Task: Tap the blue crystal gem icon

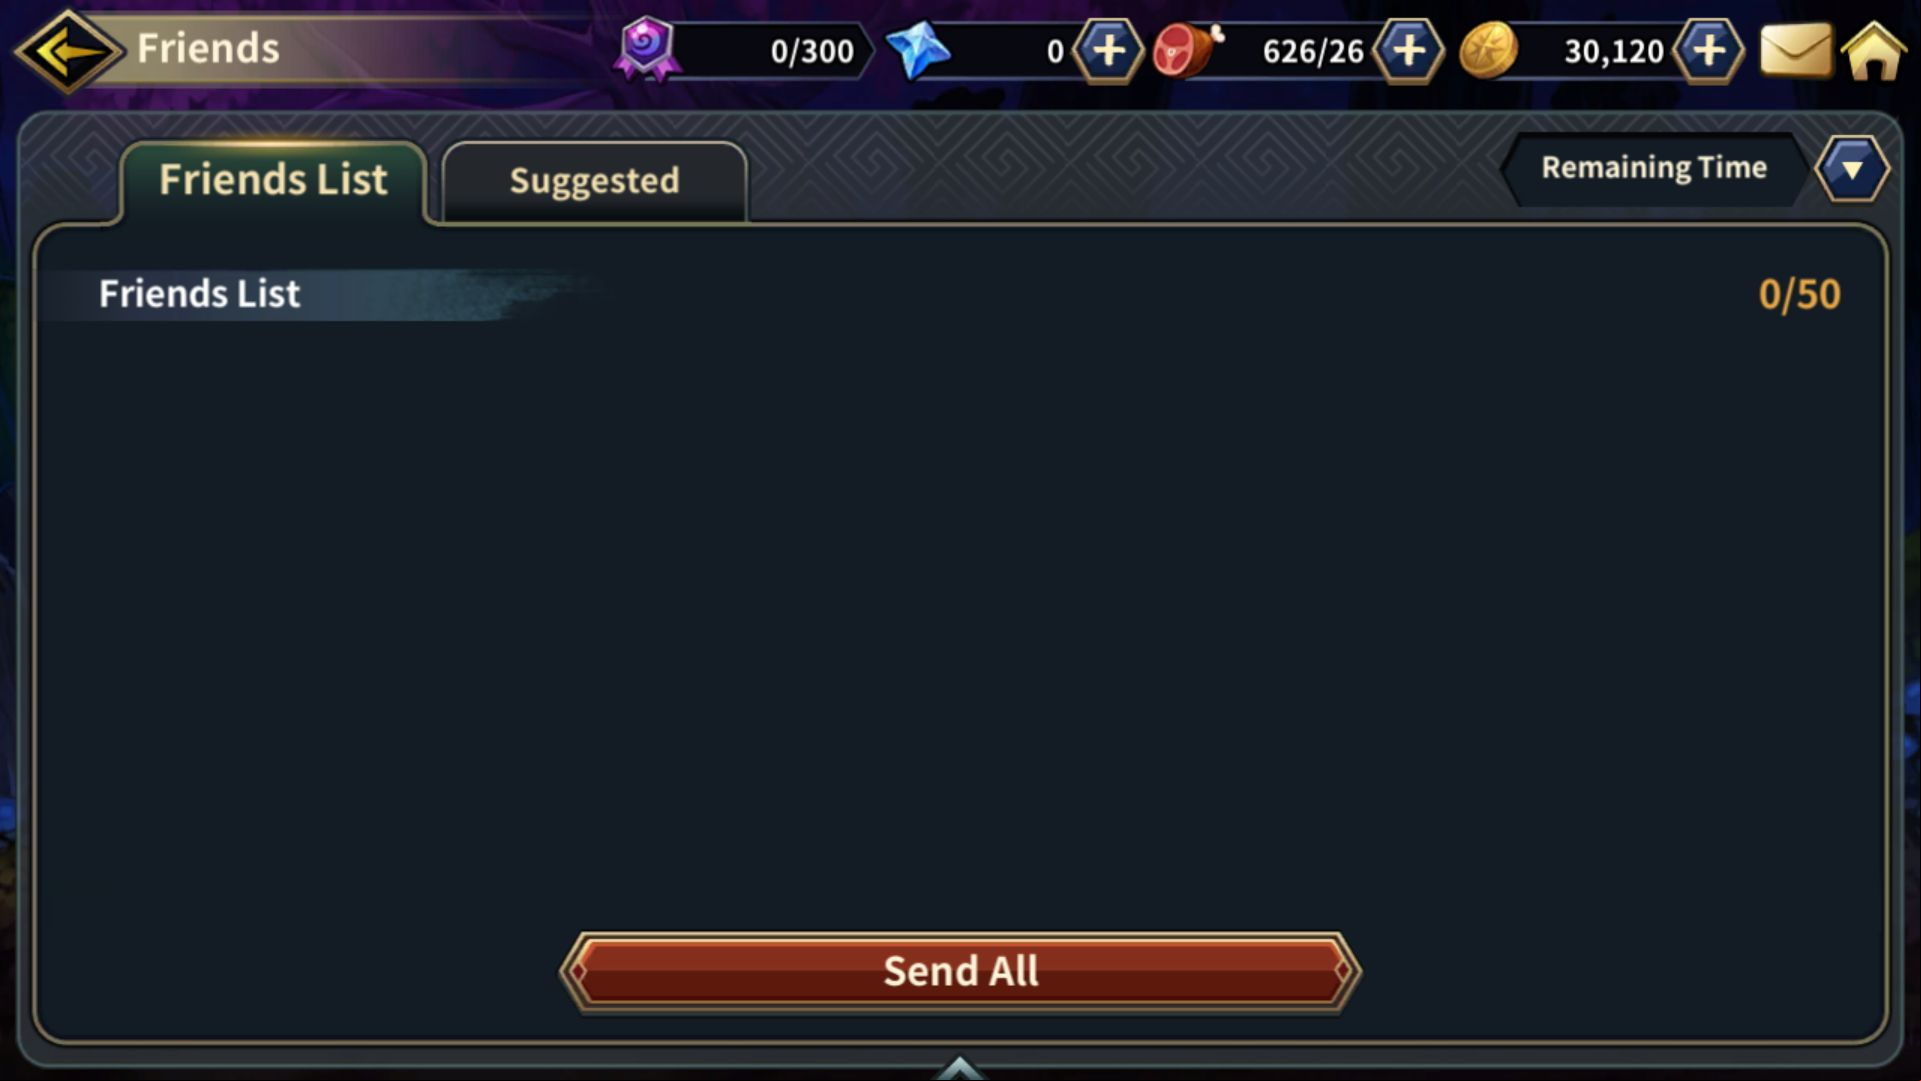Action: pos(918,50)
